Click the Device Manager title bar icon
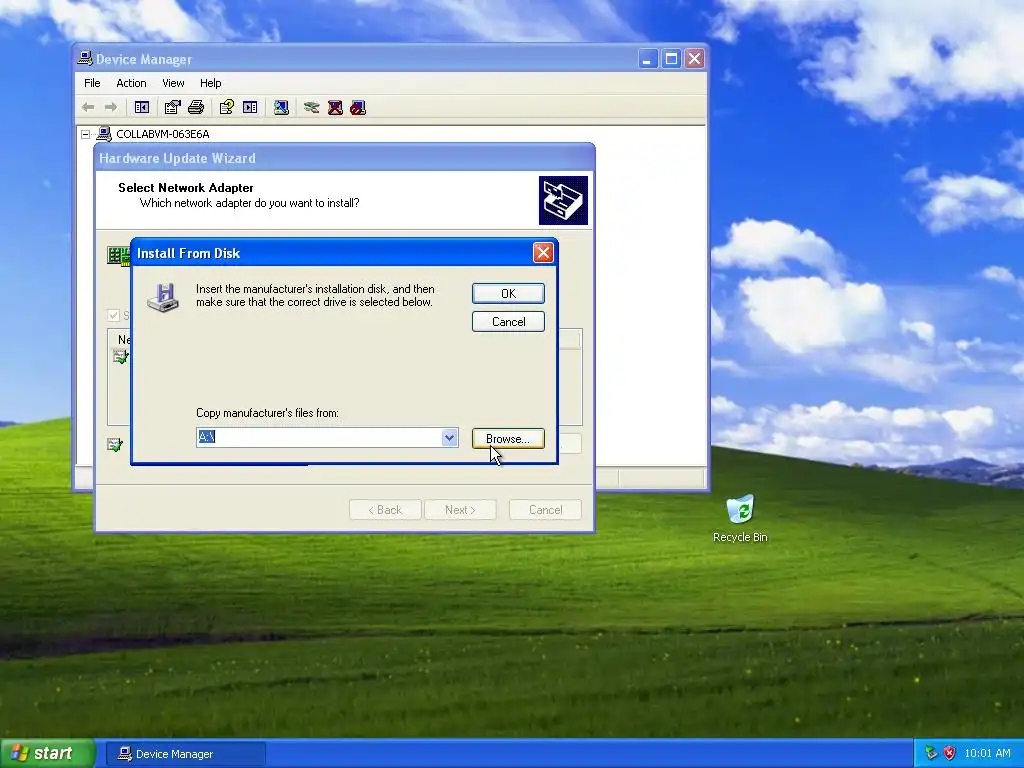 [x=85, y=59]
